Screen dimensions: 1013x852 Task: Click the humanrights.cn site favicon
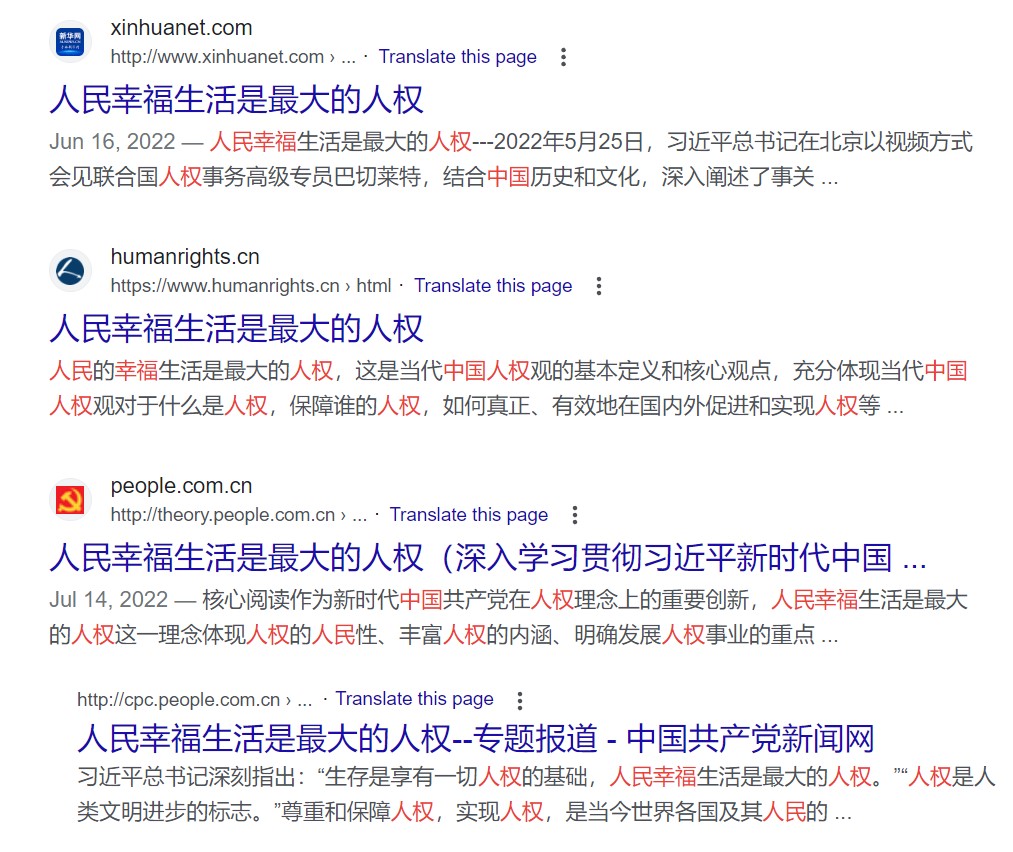point(70,271)
